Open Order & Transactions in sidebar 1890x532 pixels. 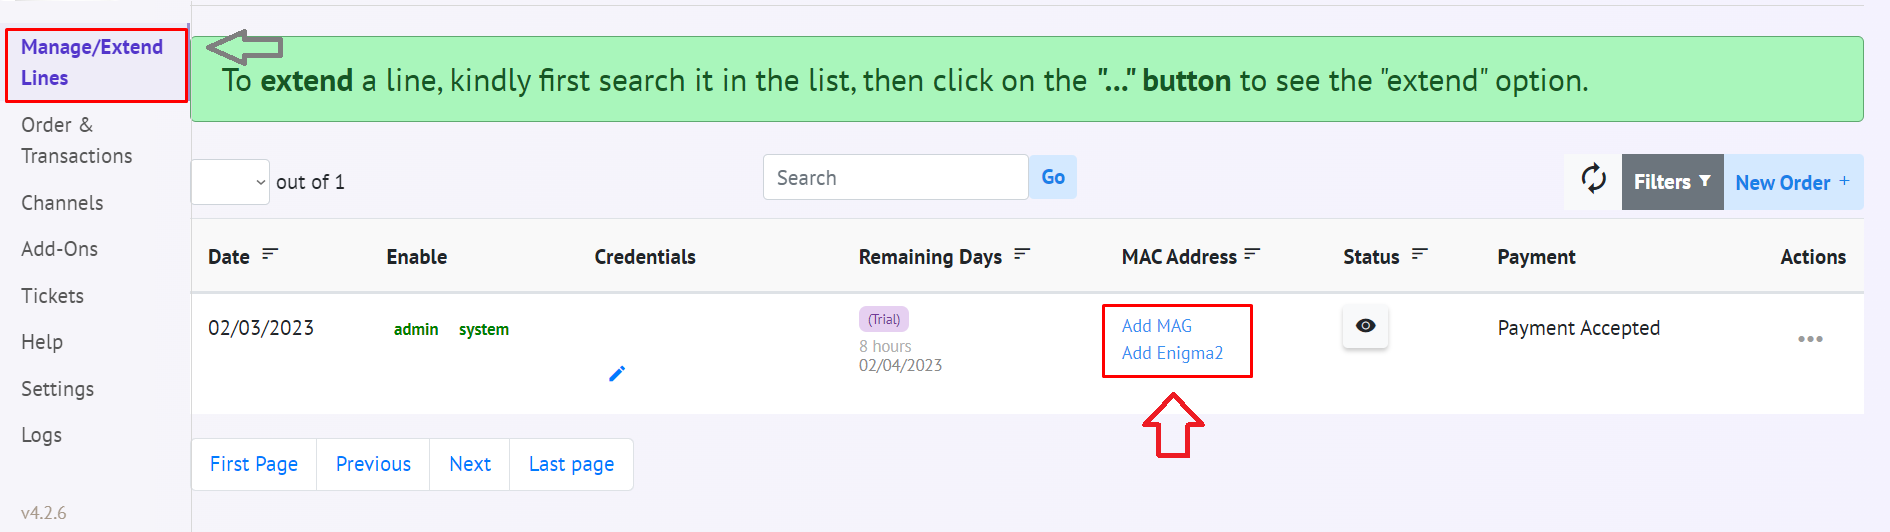(77, 140)
